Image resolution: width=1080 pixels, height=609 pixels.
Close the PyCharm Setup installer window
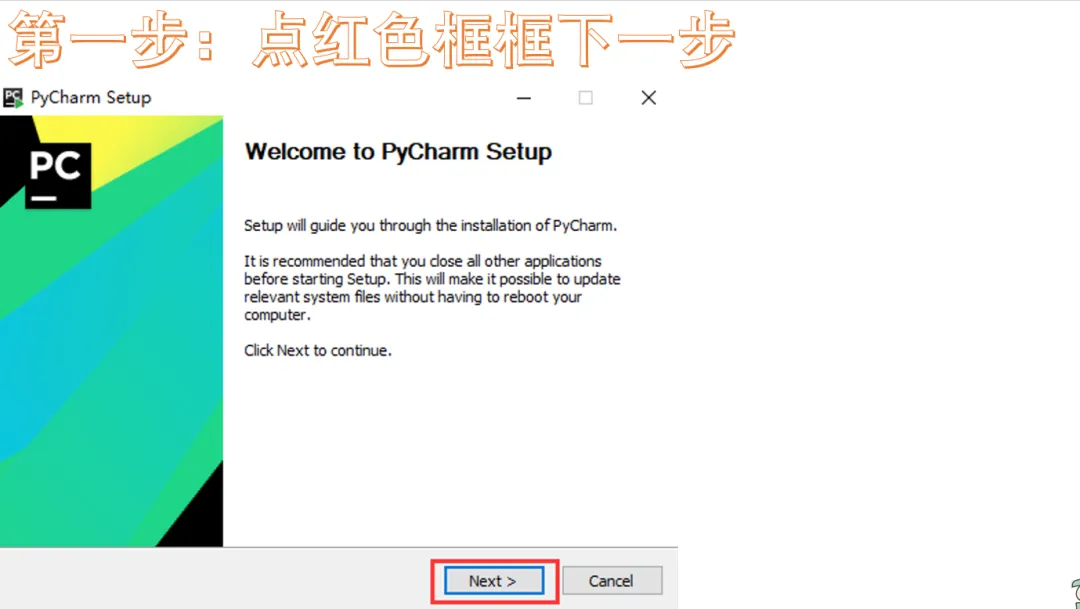coord(648,98)
